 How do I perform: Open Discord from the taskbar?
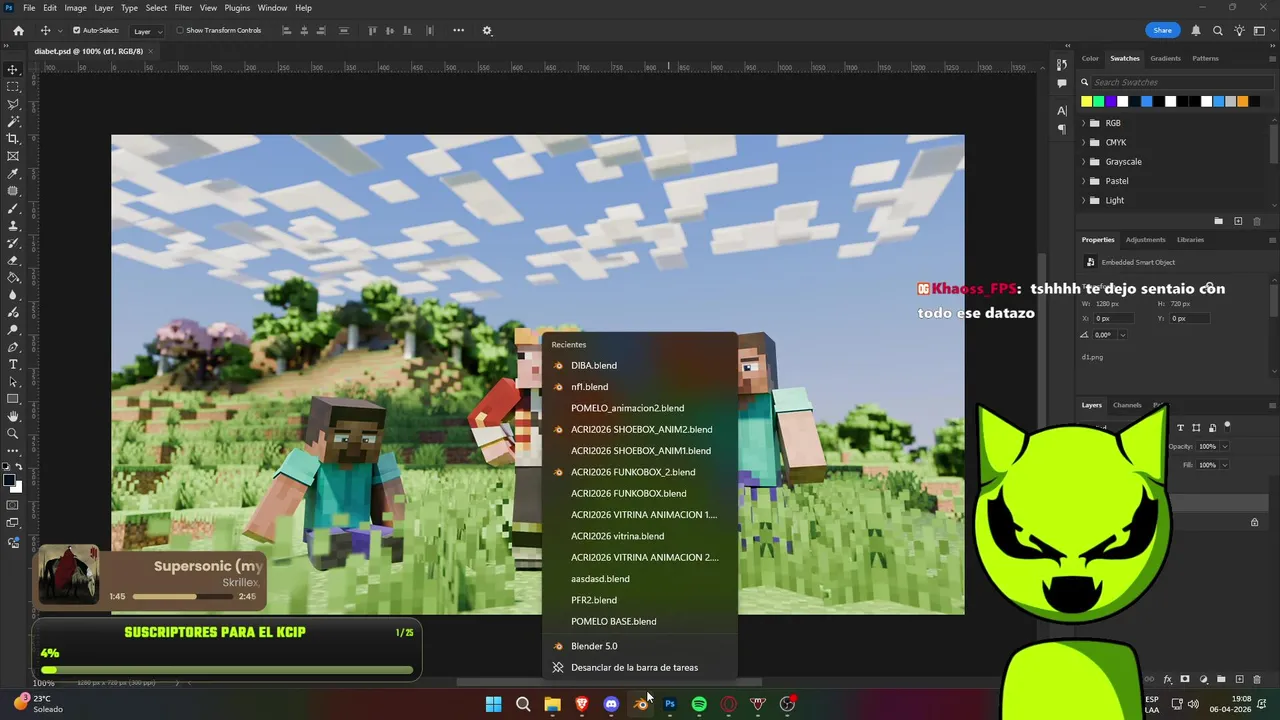[x=611, y=704]
